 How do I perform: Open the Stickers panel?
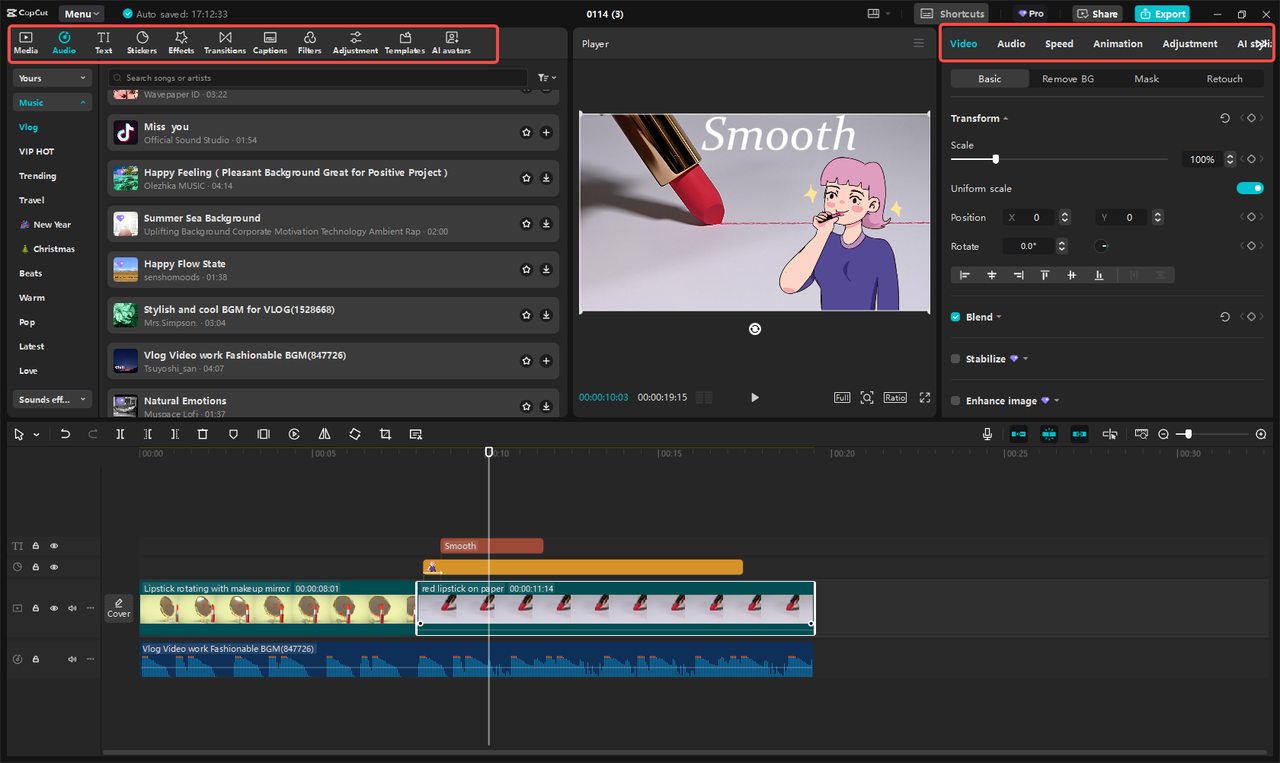142,42
